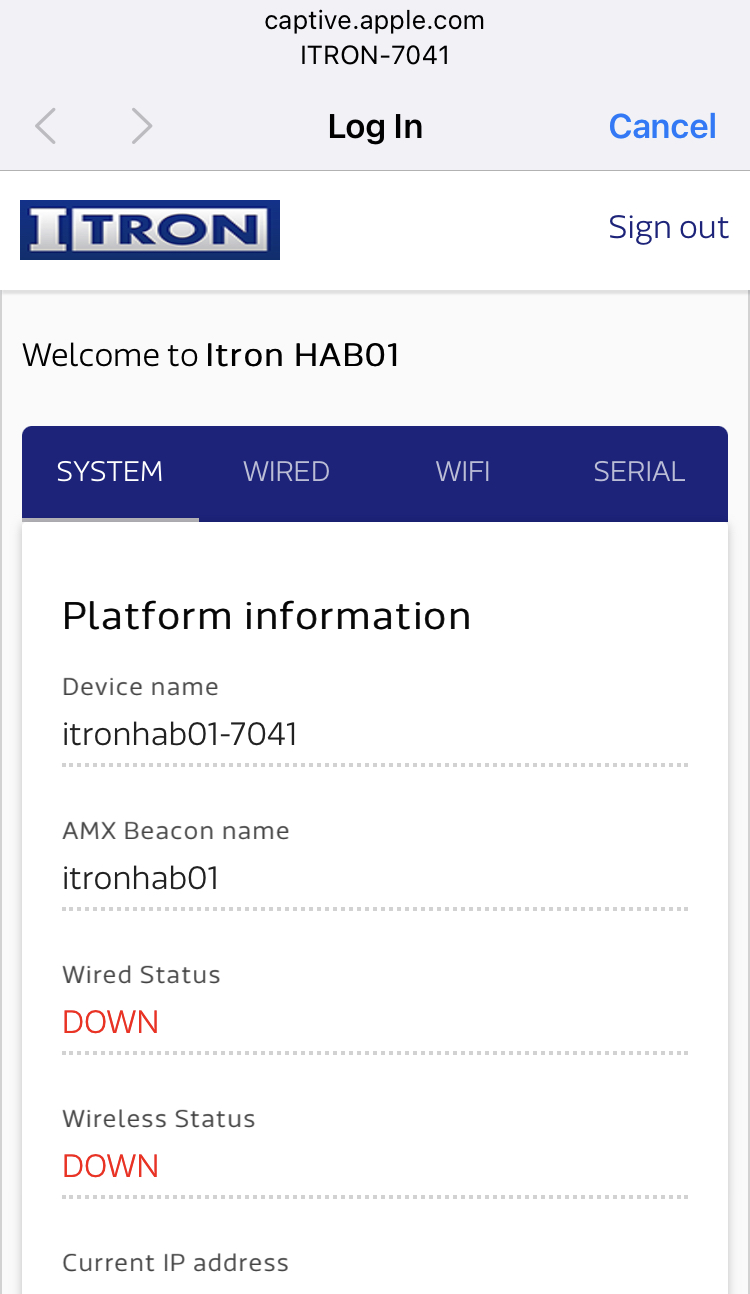Tap the captive.apple.com address text
The width and height of the screenshot is (750, 1294).
tap(375, 21)
